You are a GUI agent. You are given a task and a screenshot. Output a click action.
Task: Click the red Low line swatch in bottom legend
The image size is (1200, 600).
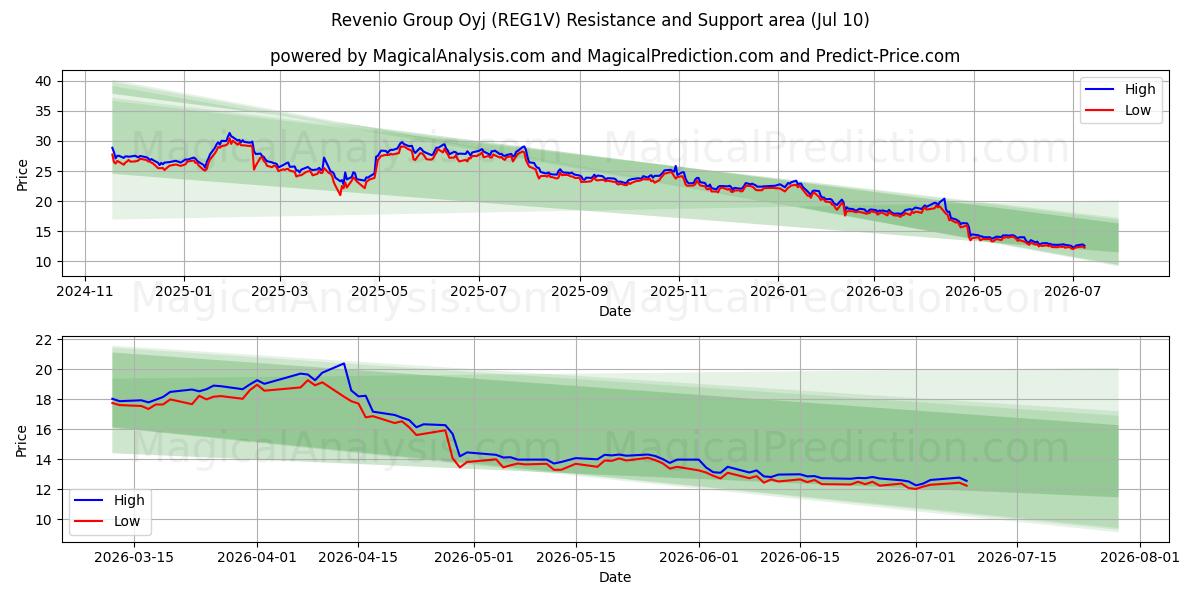(x=90, y=522)
